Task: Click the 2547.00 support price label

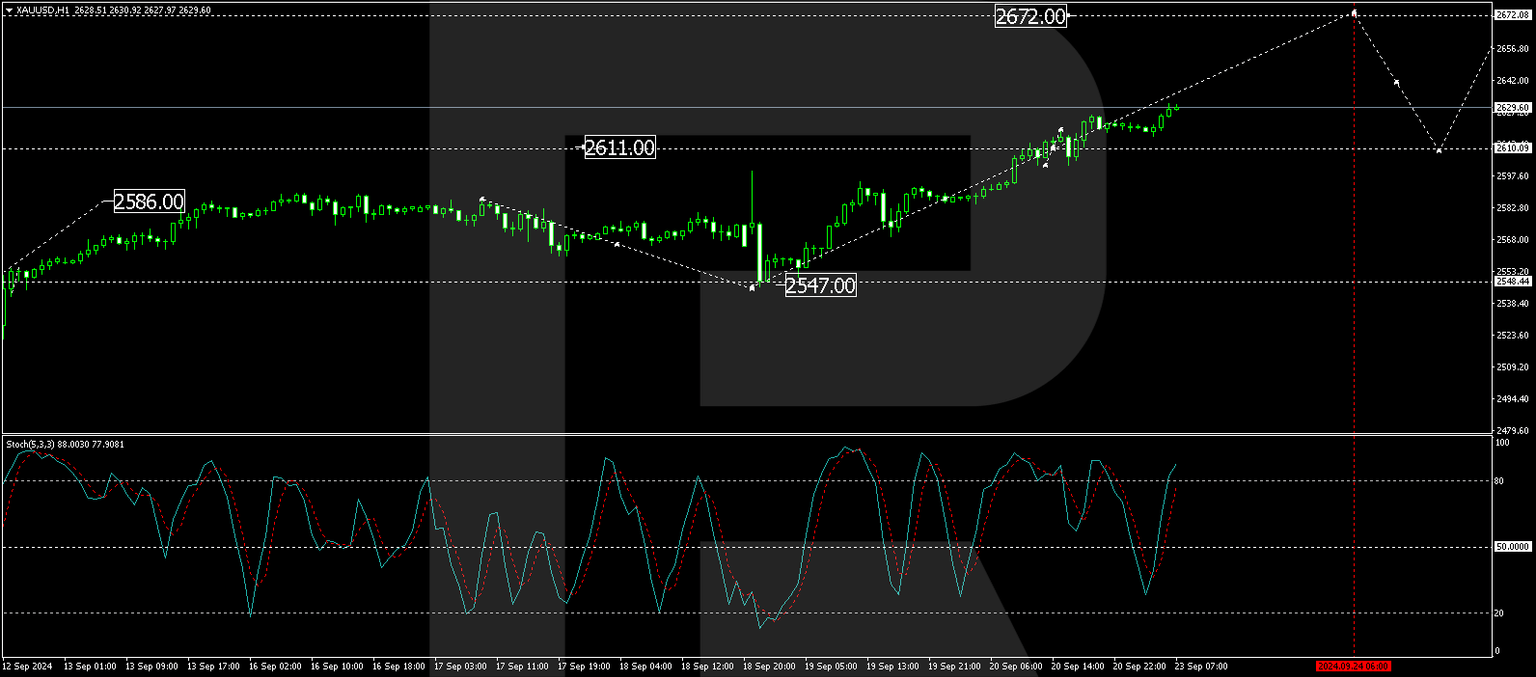Action: tap(819, 286)
